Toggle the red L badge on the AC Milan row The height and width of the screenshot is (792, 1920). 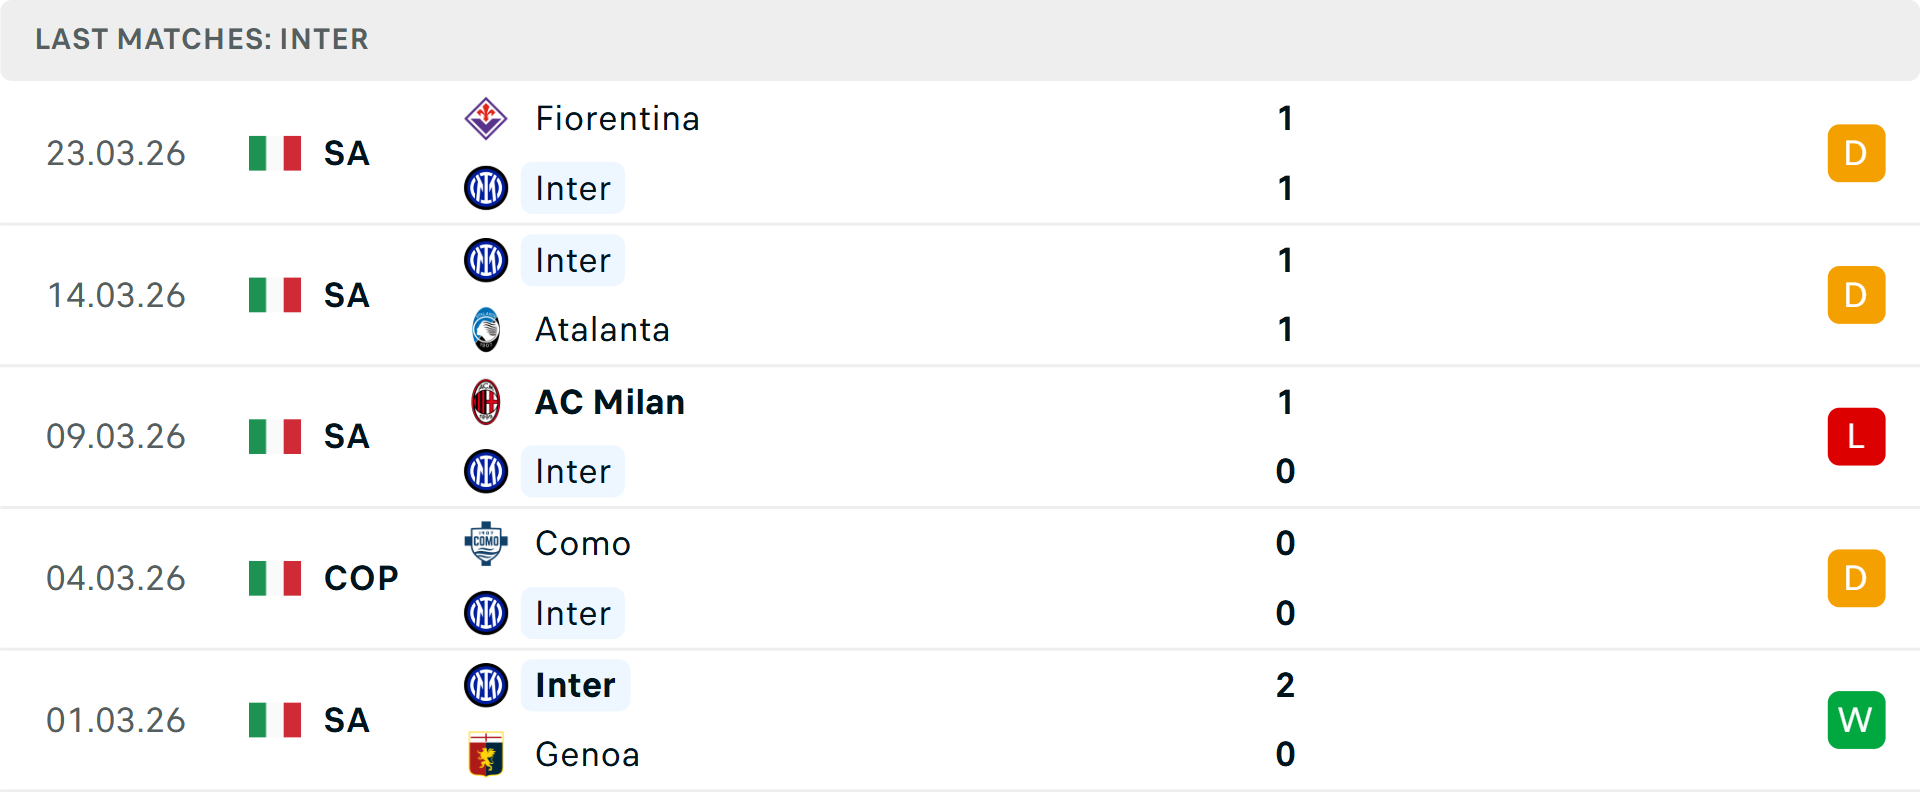(1856, 436)
